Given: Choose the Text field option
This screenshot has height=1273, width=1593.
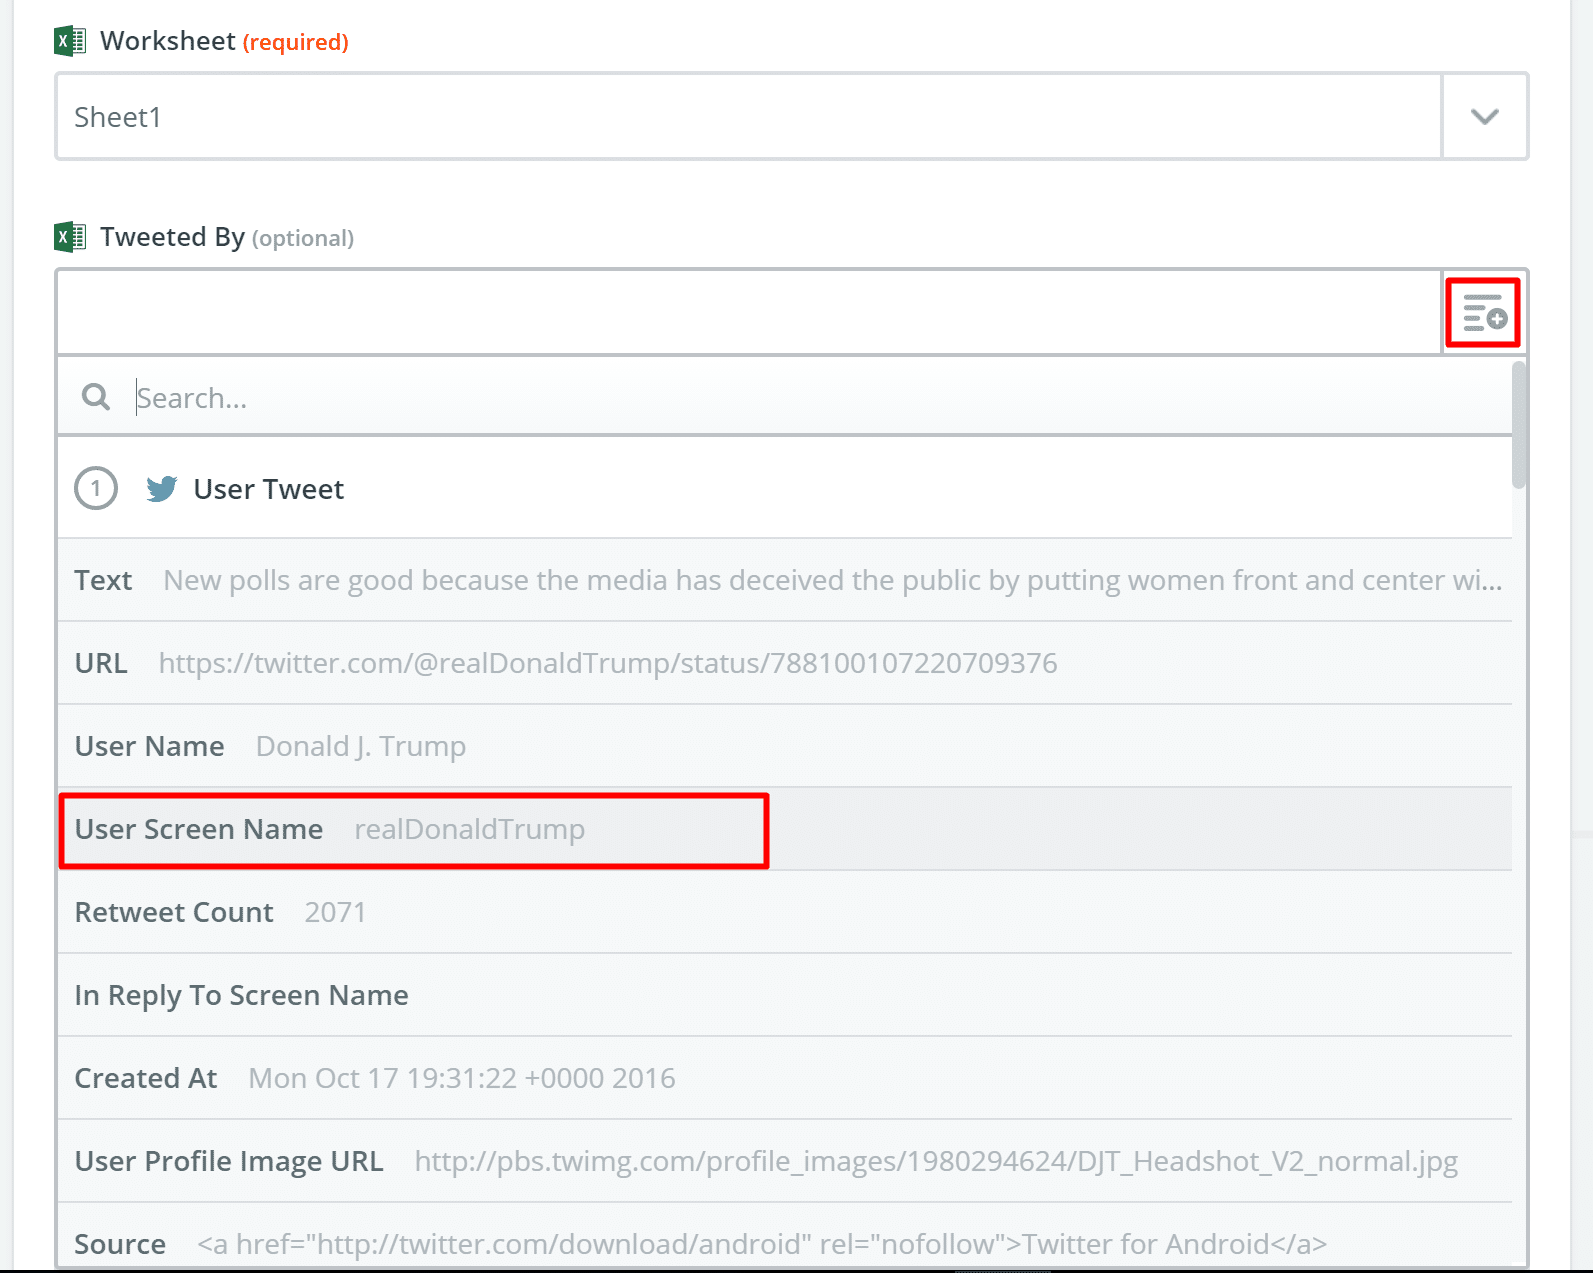Looking at the screenshot, I should pos(784,580).
